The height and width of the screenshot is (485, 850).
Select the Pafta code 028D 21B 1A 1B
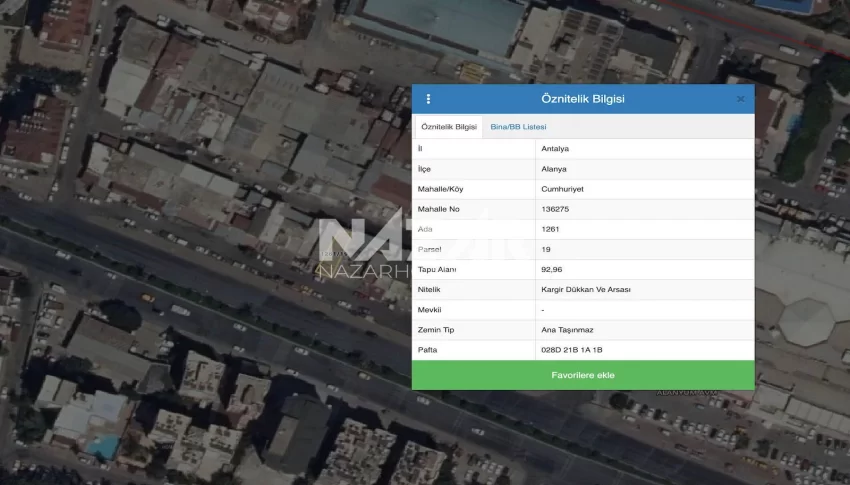tap(571, 350)
